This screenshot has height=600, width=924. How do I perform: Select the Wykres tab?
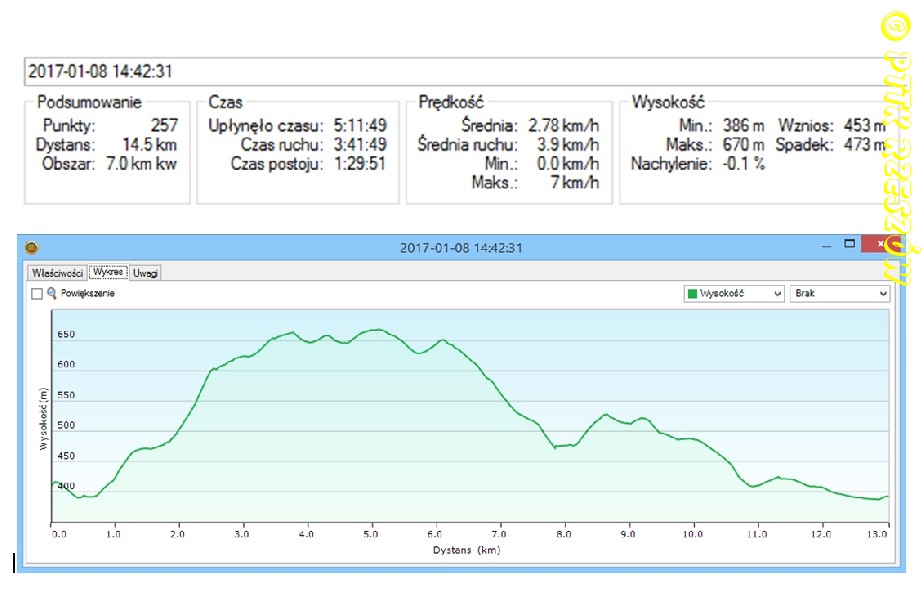[107, 272]
